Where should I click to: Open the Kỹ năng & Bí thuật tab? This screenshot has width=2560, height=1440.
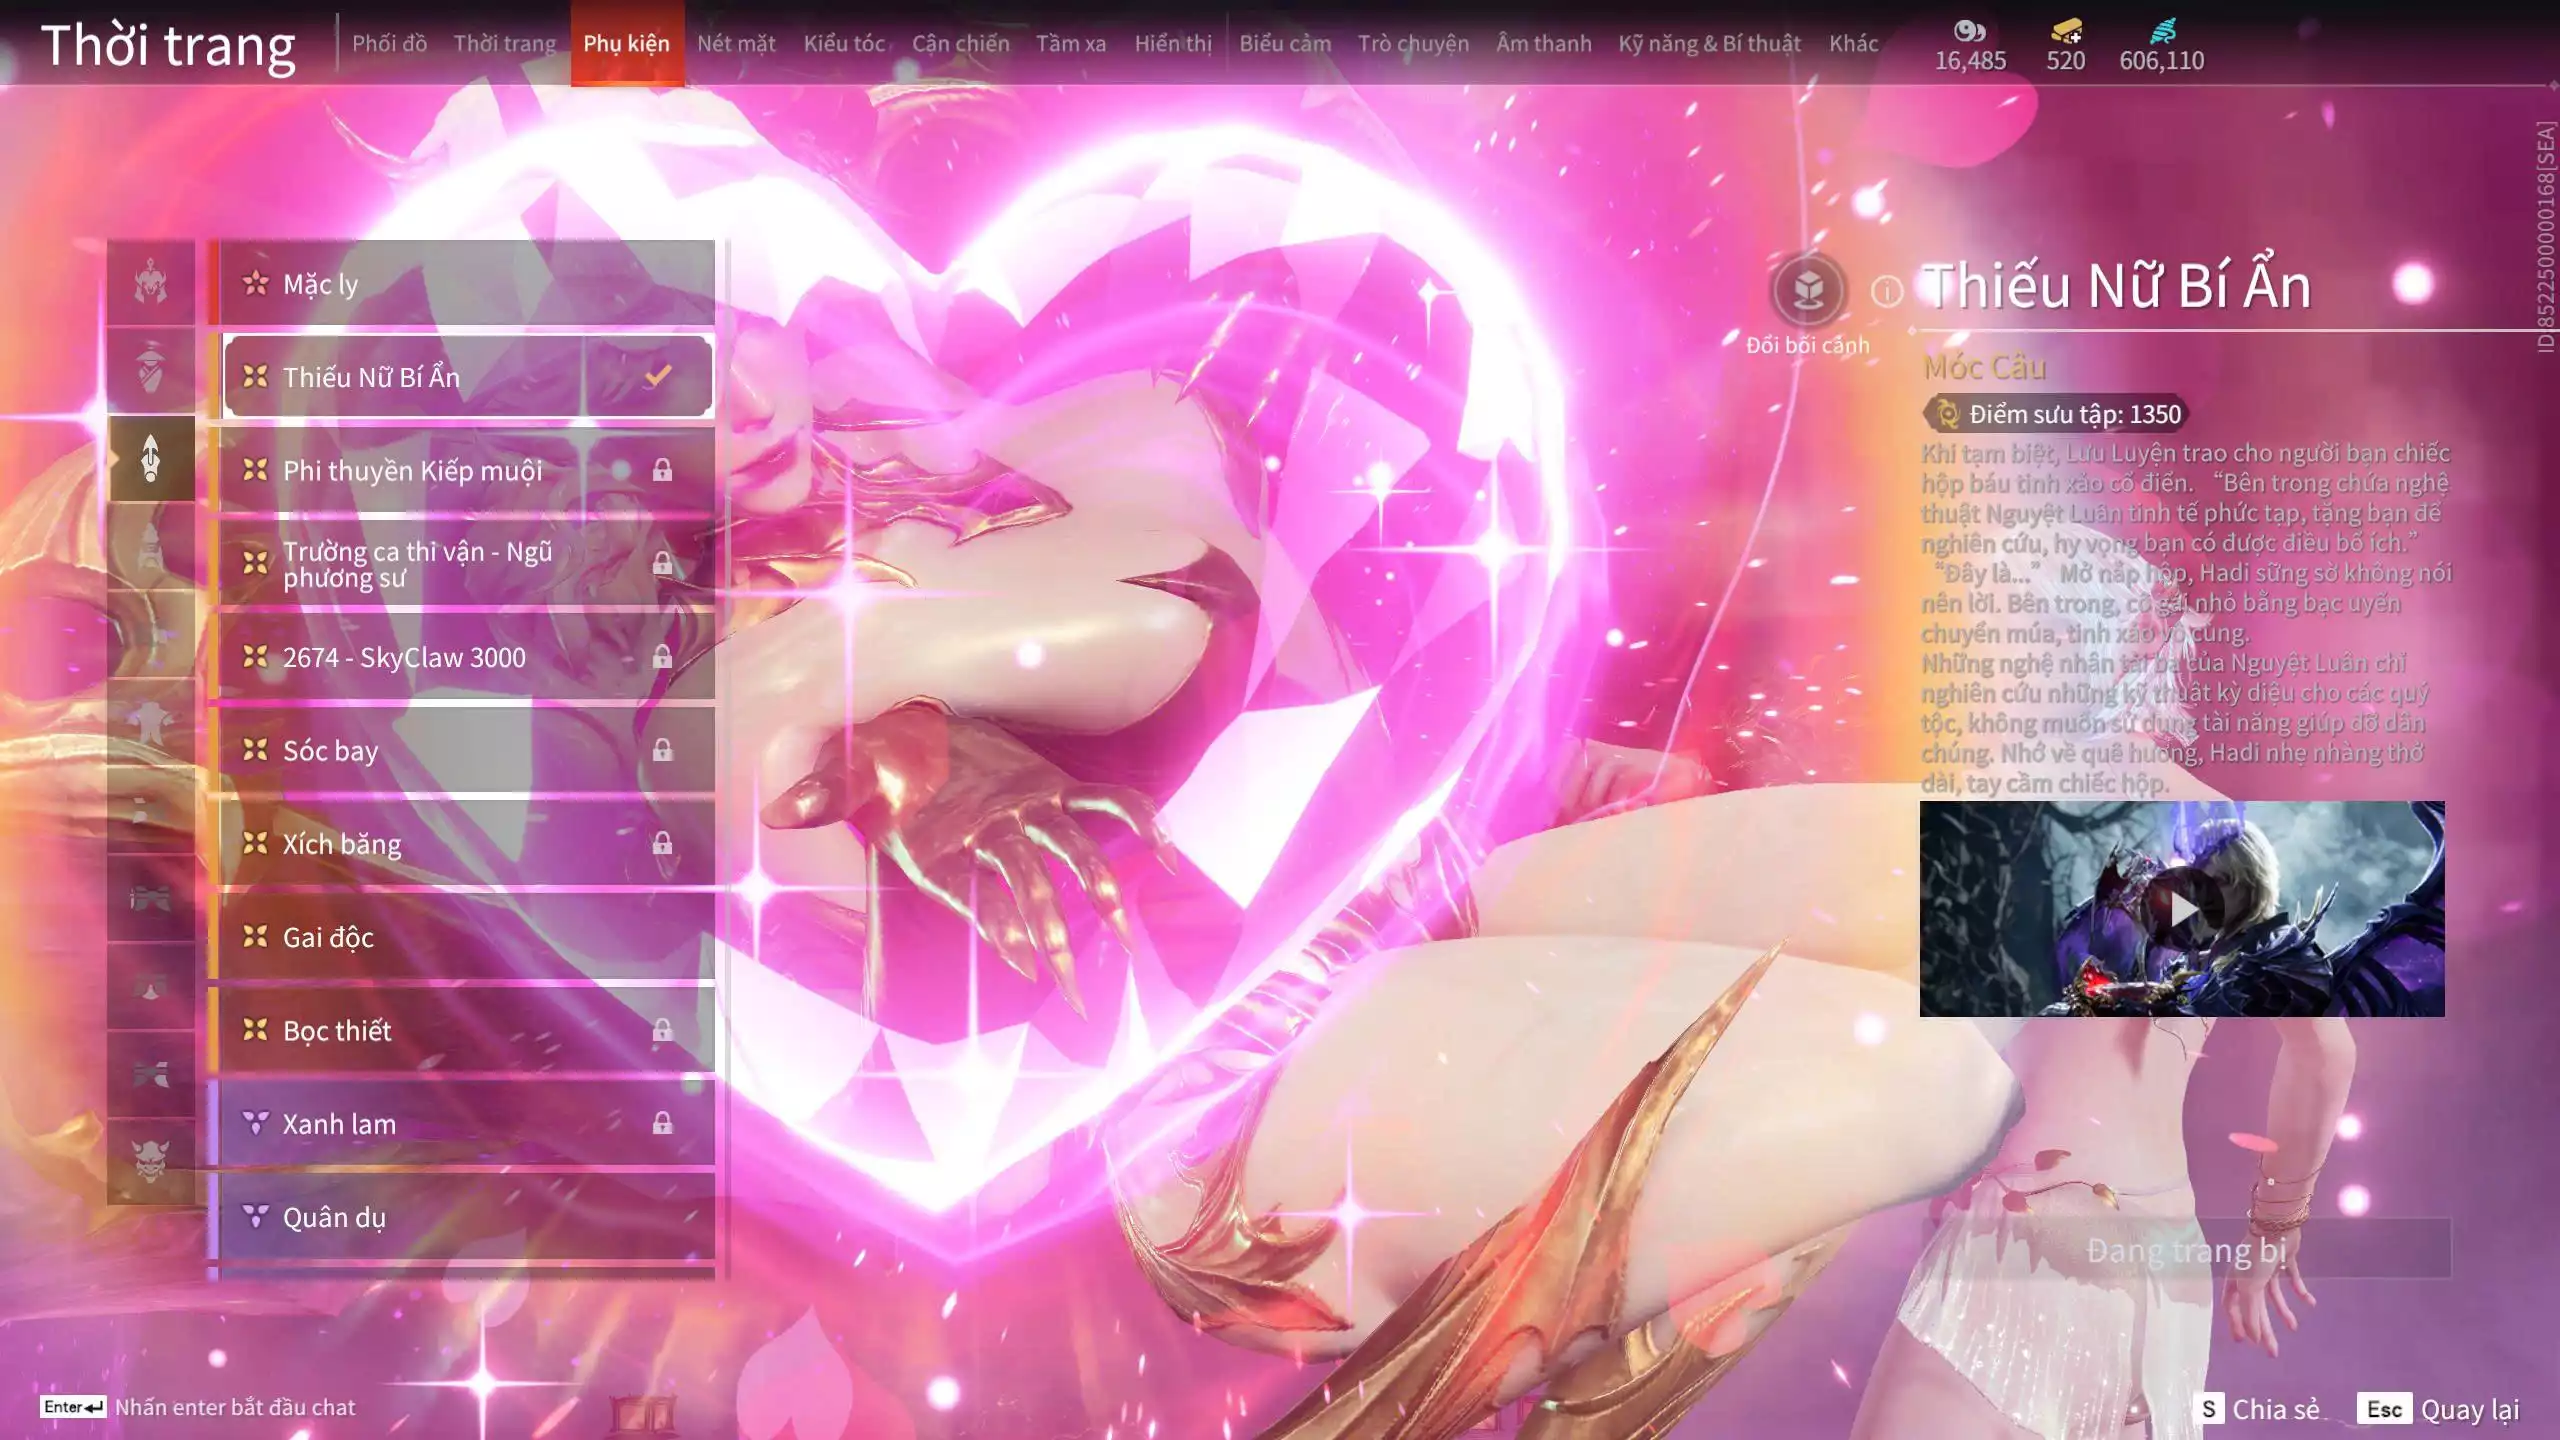tap(1708, 44)
